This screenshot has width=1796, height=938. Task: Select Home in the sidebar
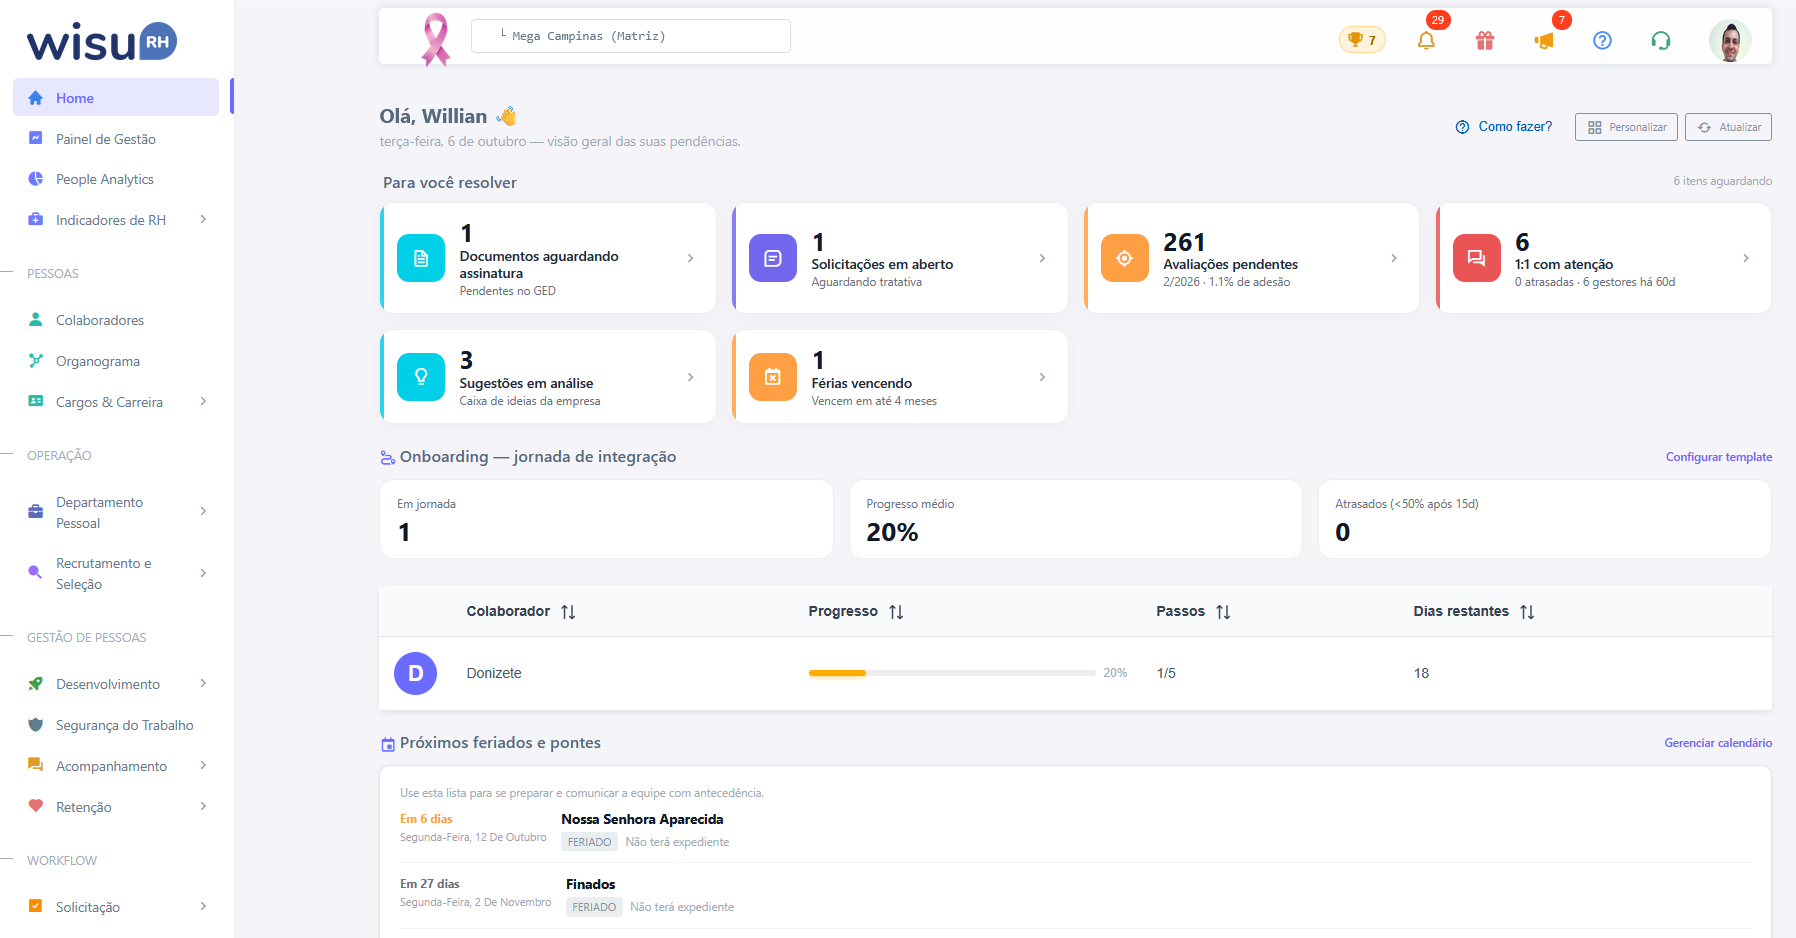tap(116, 97)
